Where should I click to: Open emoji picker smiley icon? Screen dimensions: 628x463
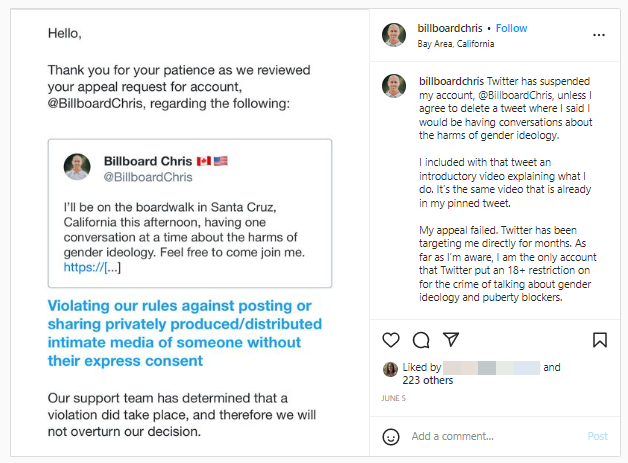pos(392,436)
